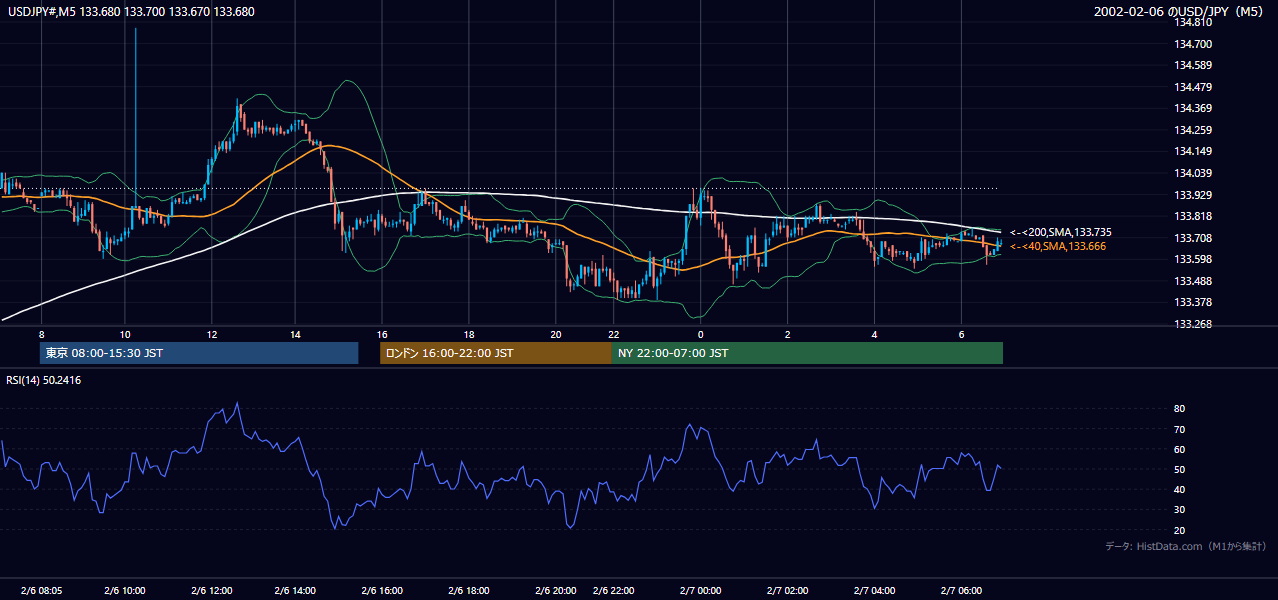Click price axis value 134.149
This screenshot has height=600, width=1278.
1192,152
